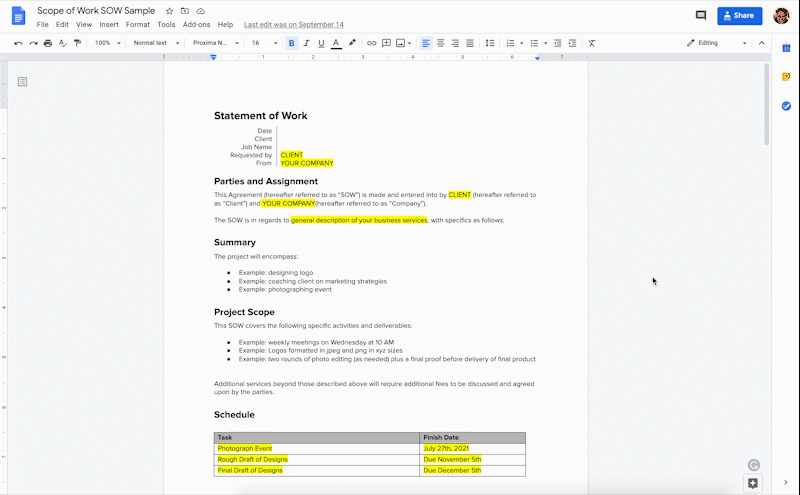Decrease indent
Screen dimensions: 800x495
click(558, 43)
